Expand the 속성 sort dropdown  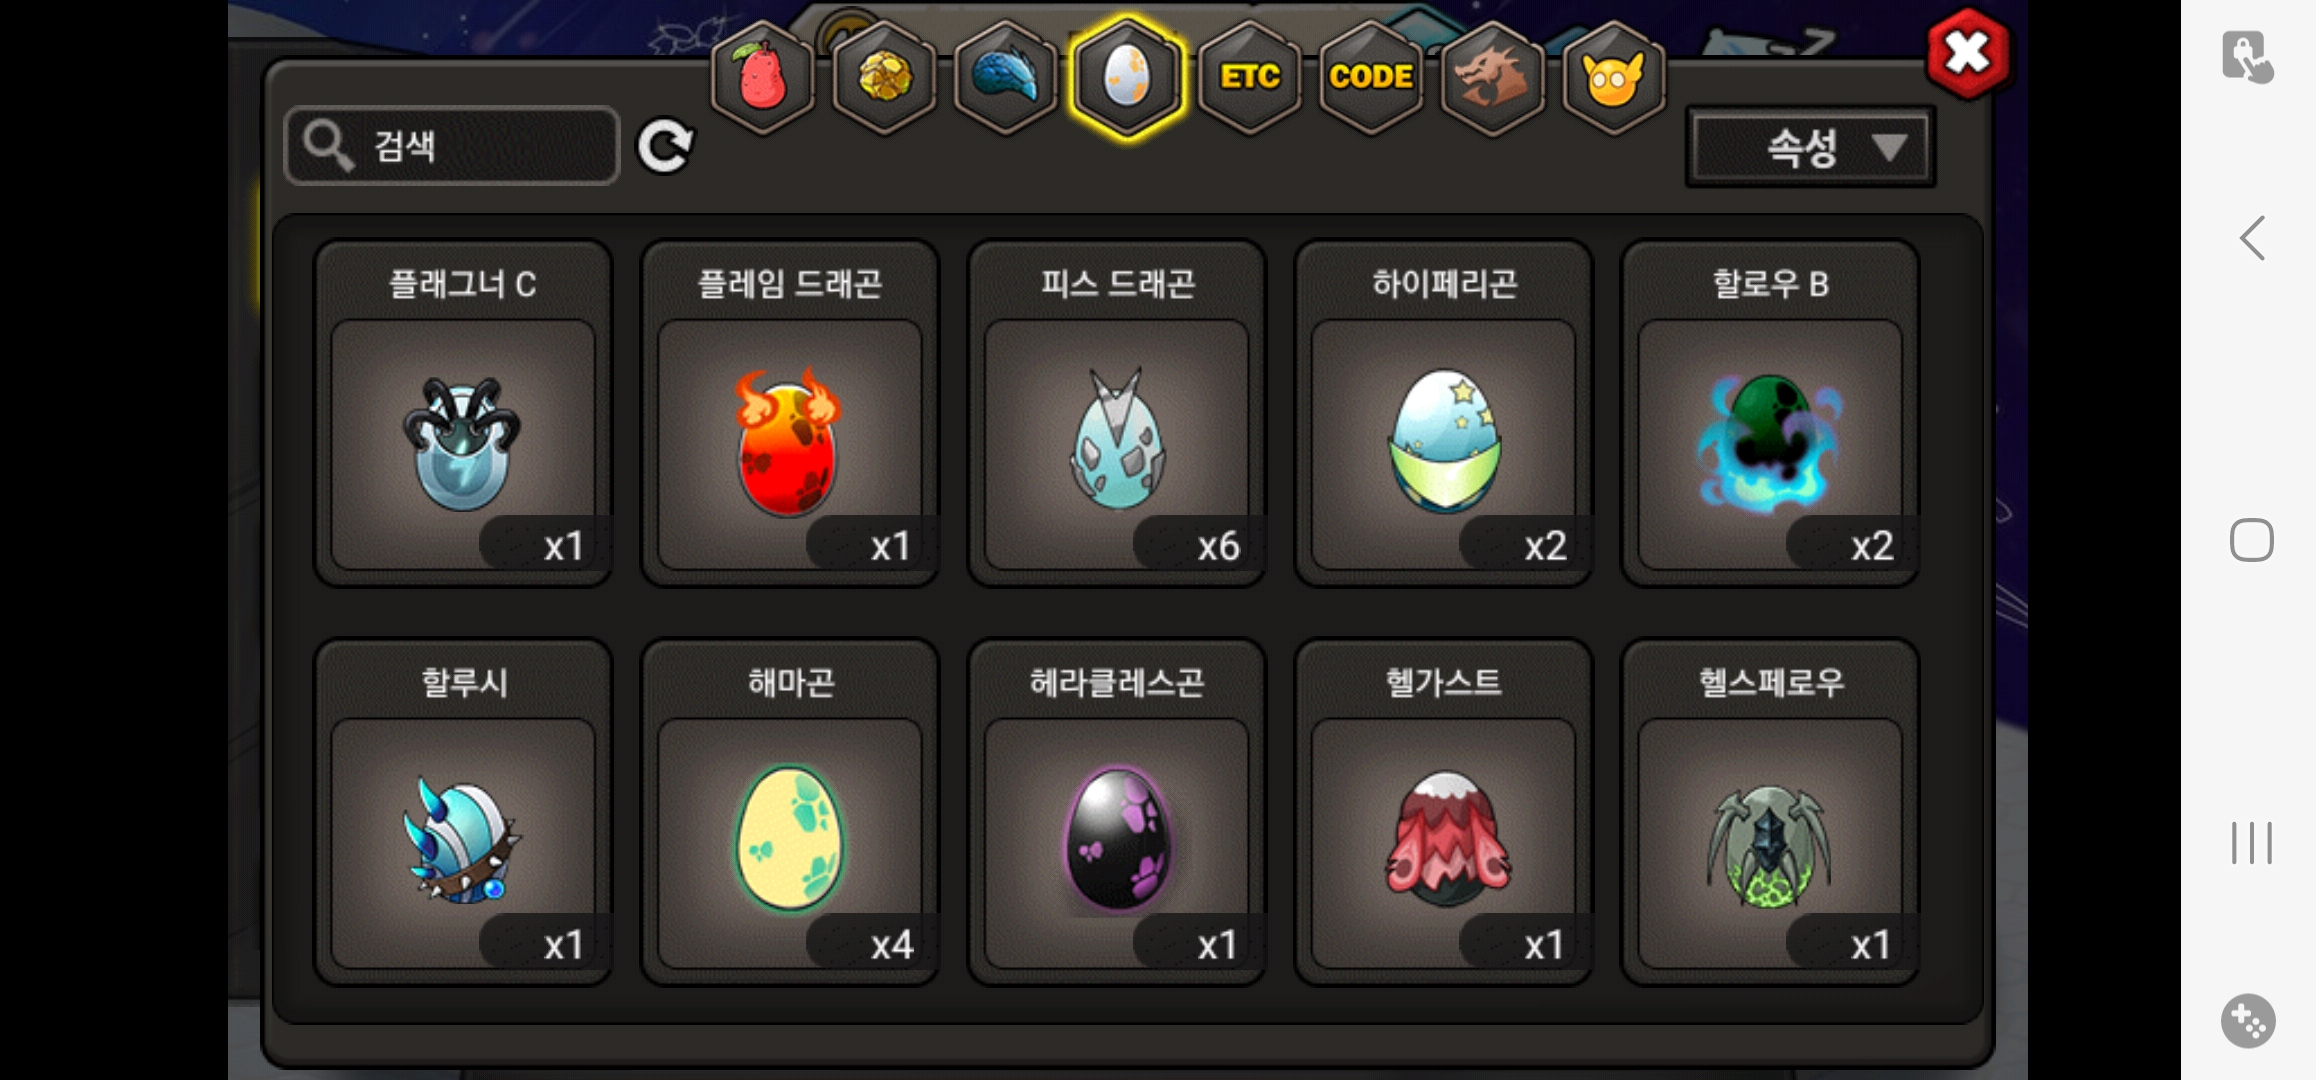tap(1810, 148)
